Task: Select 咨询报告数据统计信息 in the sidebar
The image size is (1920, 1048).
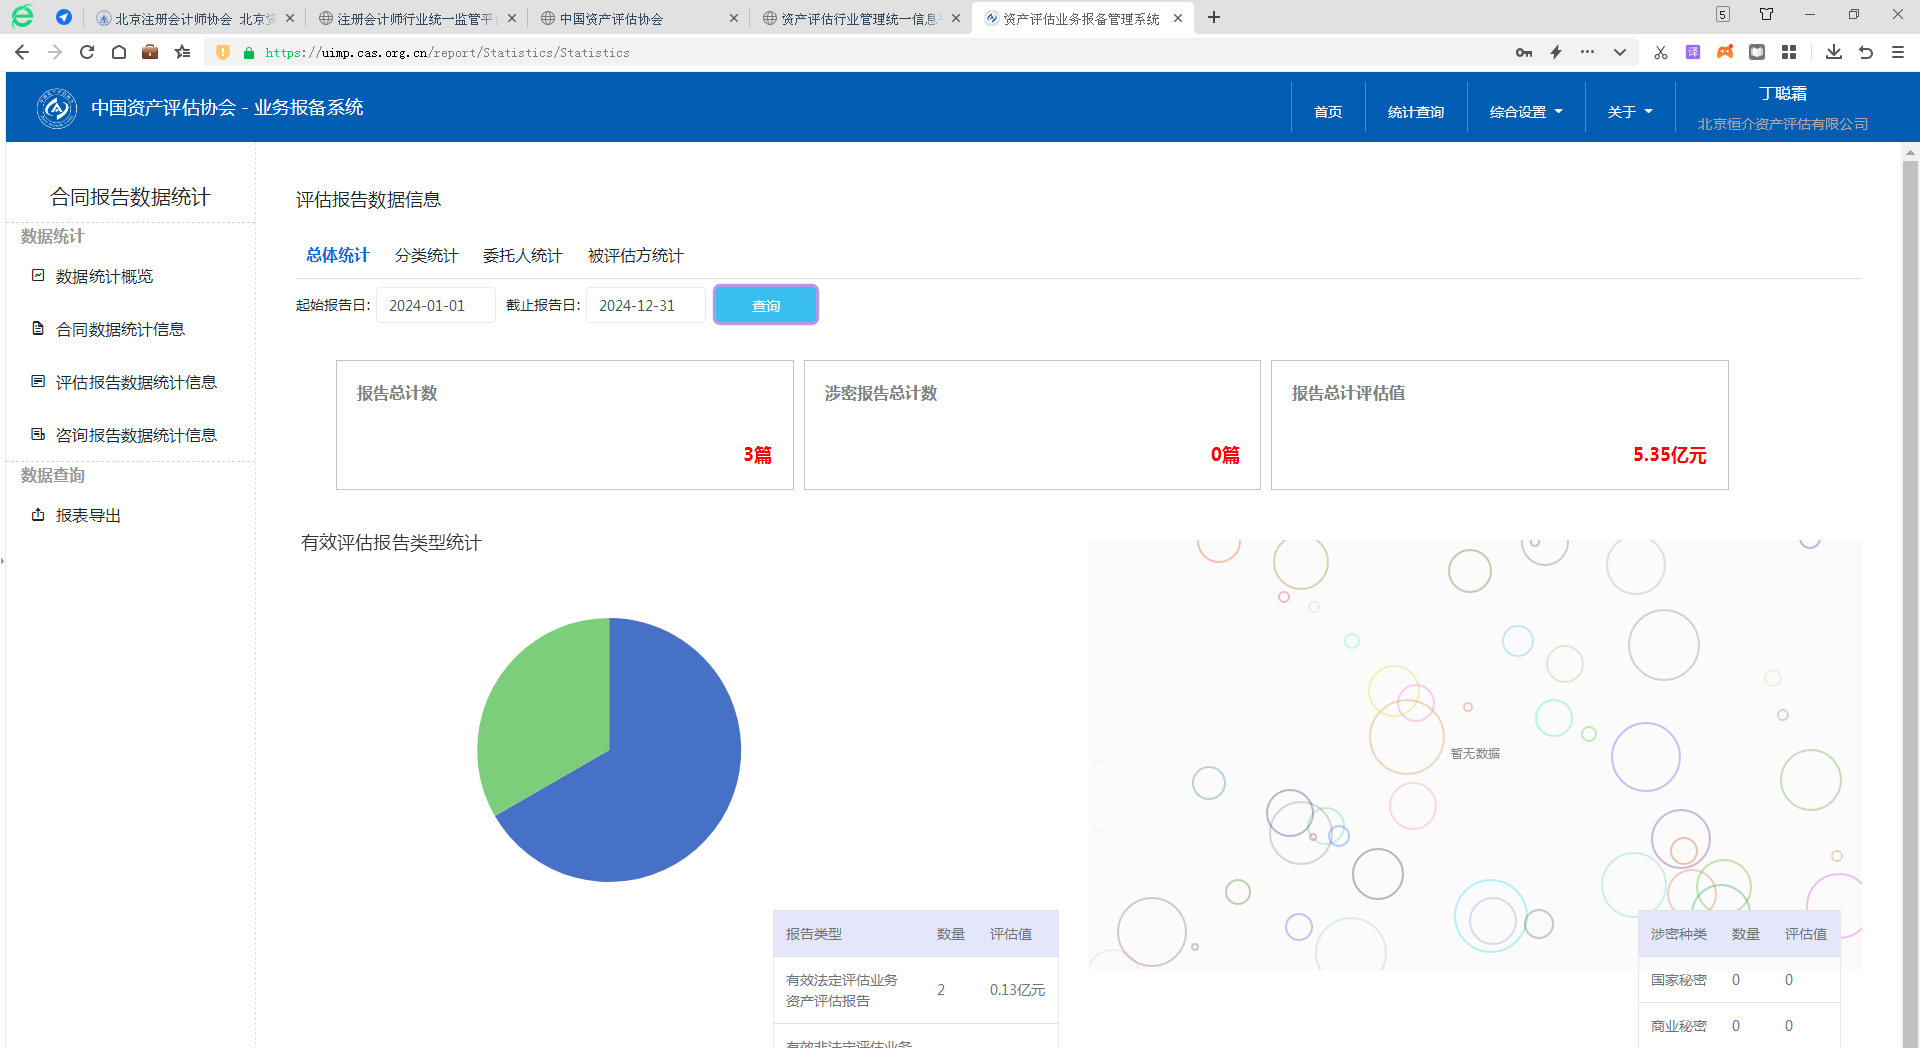Action: tap(136, 435)
